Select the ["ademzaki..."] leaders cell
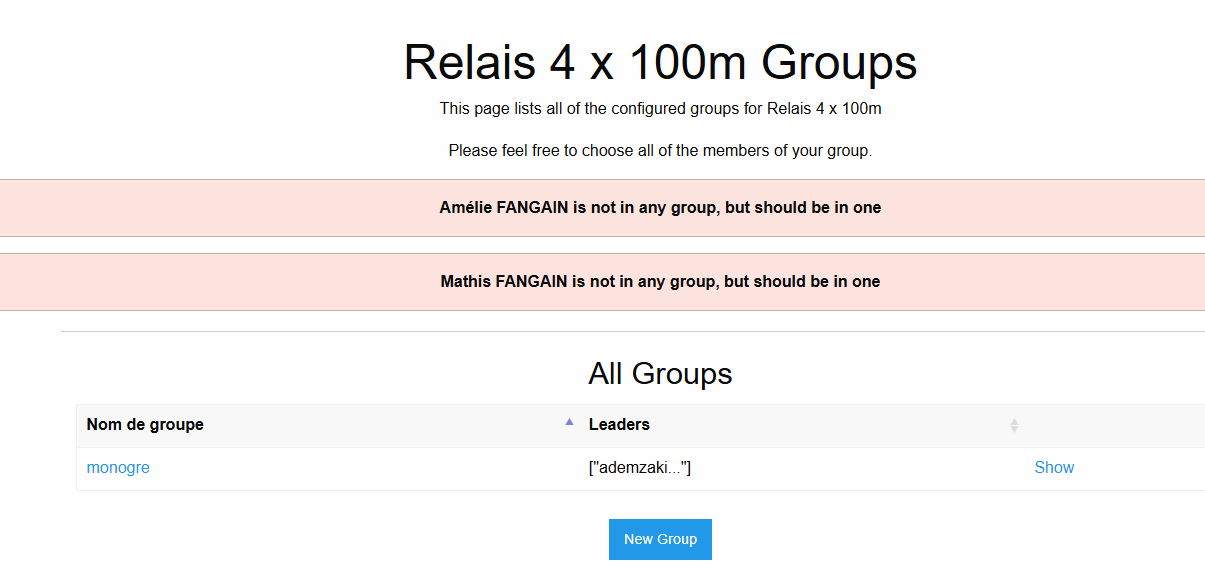 pyautogui.click(x=640, y=468)
